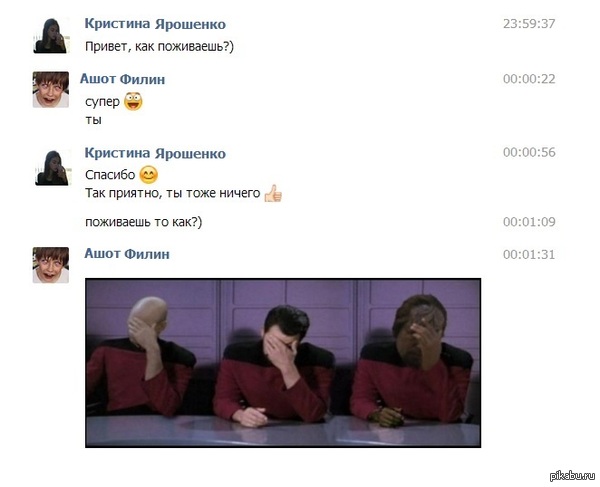Click the thumbs-up emoji after 'ничего'

[273, 193]
